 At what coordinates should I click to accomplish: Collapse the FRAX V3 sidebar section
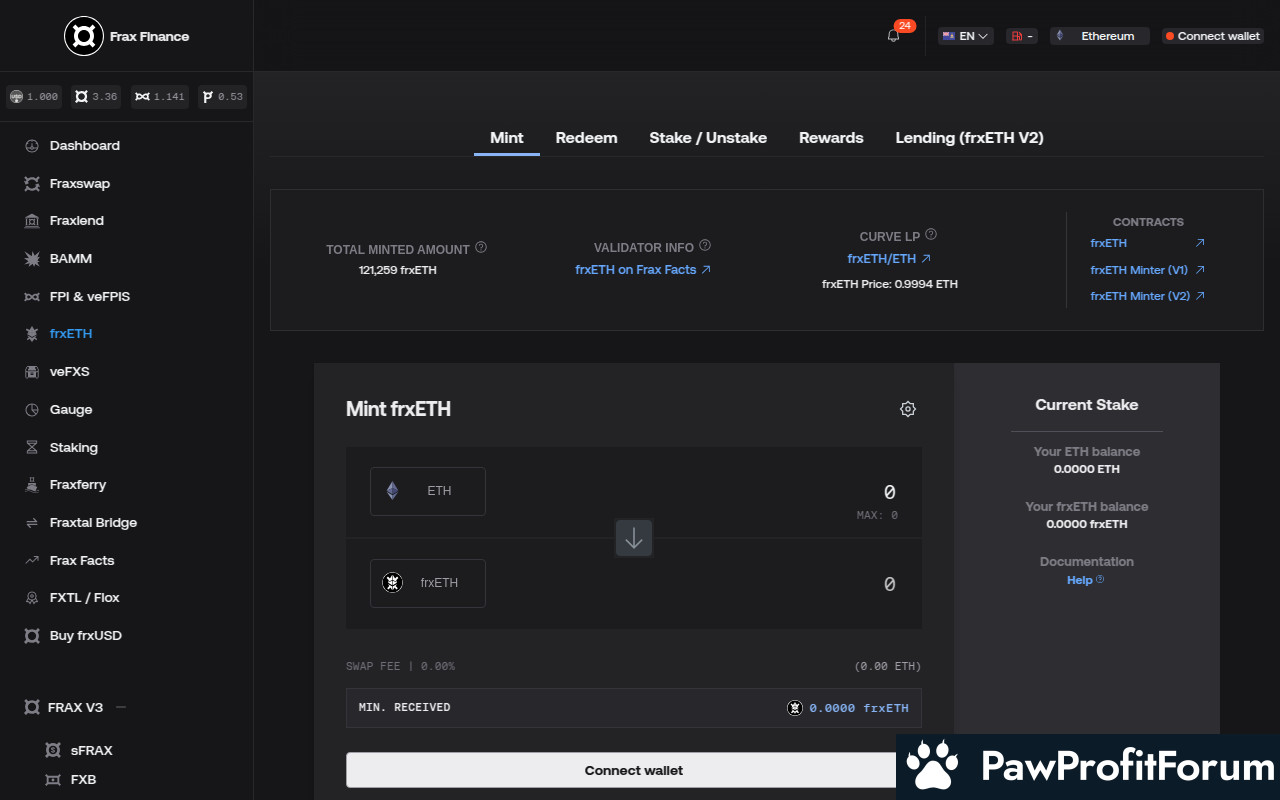click(121, 707)
